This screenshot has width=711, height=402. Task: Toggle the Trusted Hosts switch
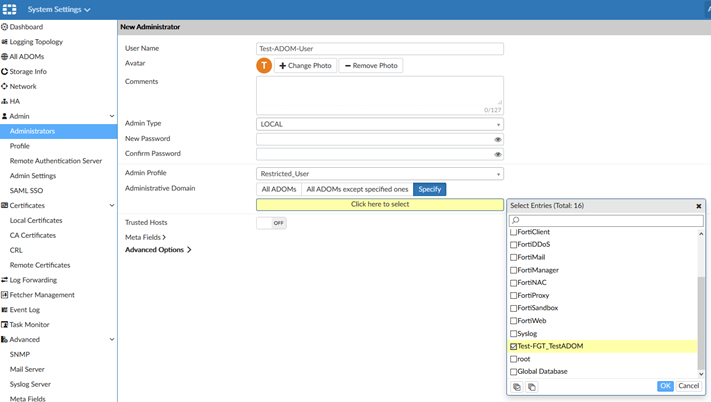pyautogui.click(x=272, y=223)
